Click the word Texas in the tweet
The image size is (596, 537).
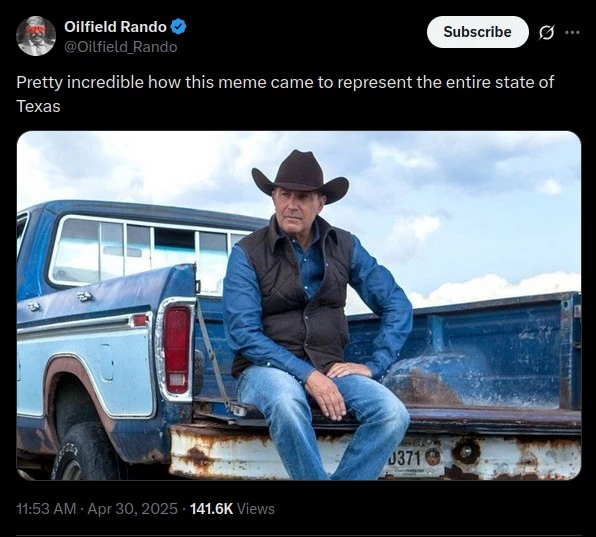click(x=38, y=106)
